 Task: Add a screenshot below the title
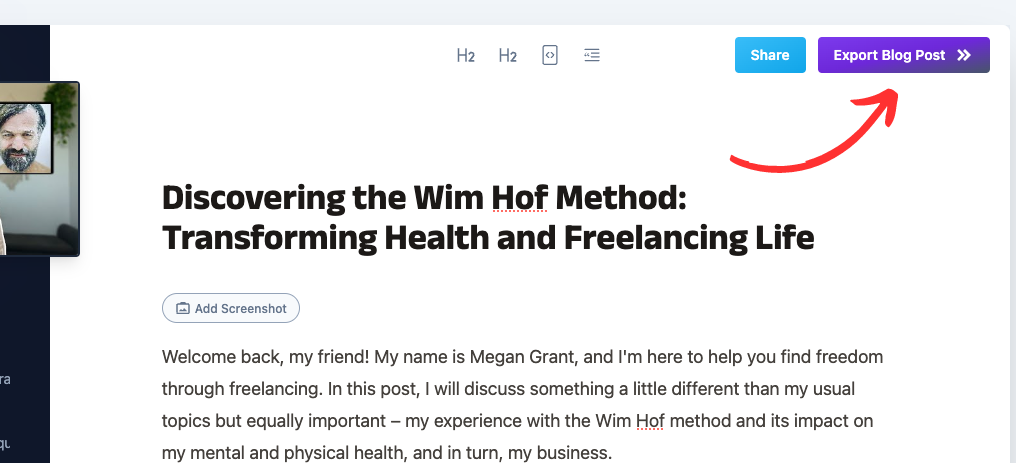click(x=231, y=308)
